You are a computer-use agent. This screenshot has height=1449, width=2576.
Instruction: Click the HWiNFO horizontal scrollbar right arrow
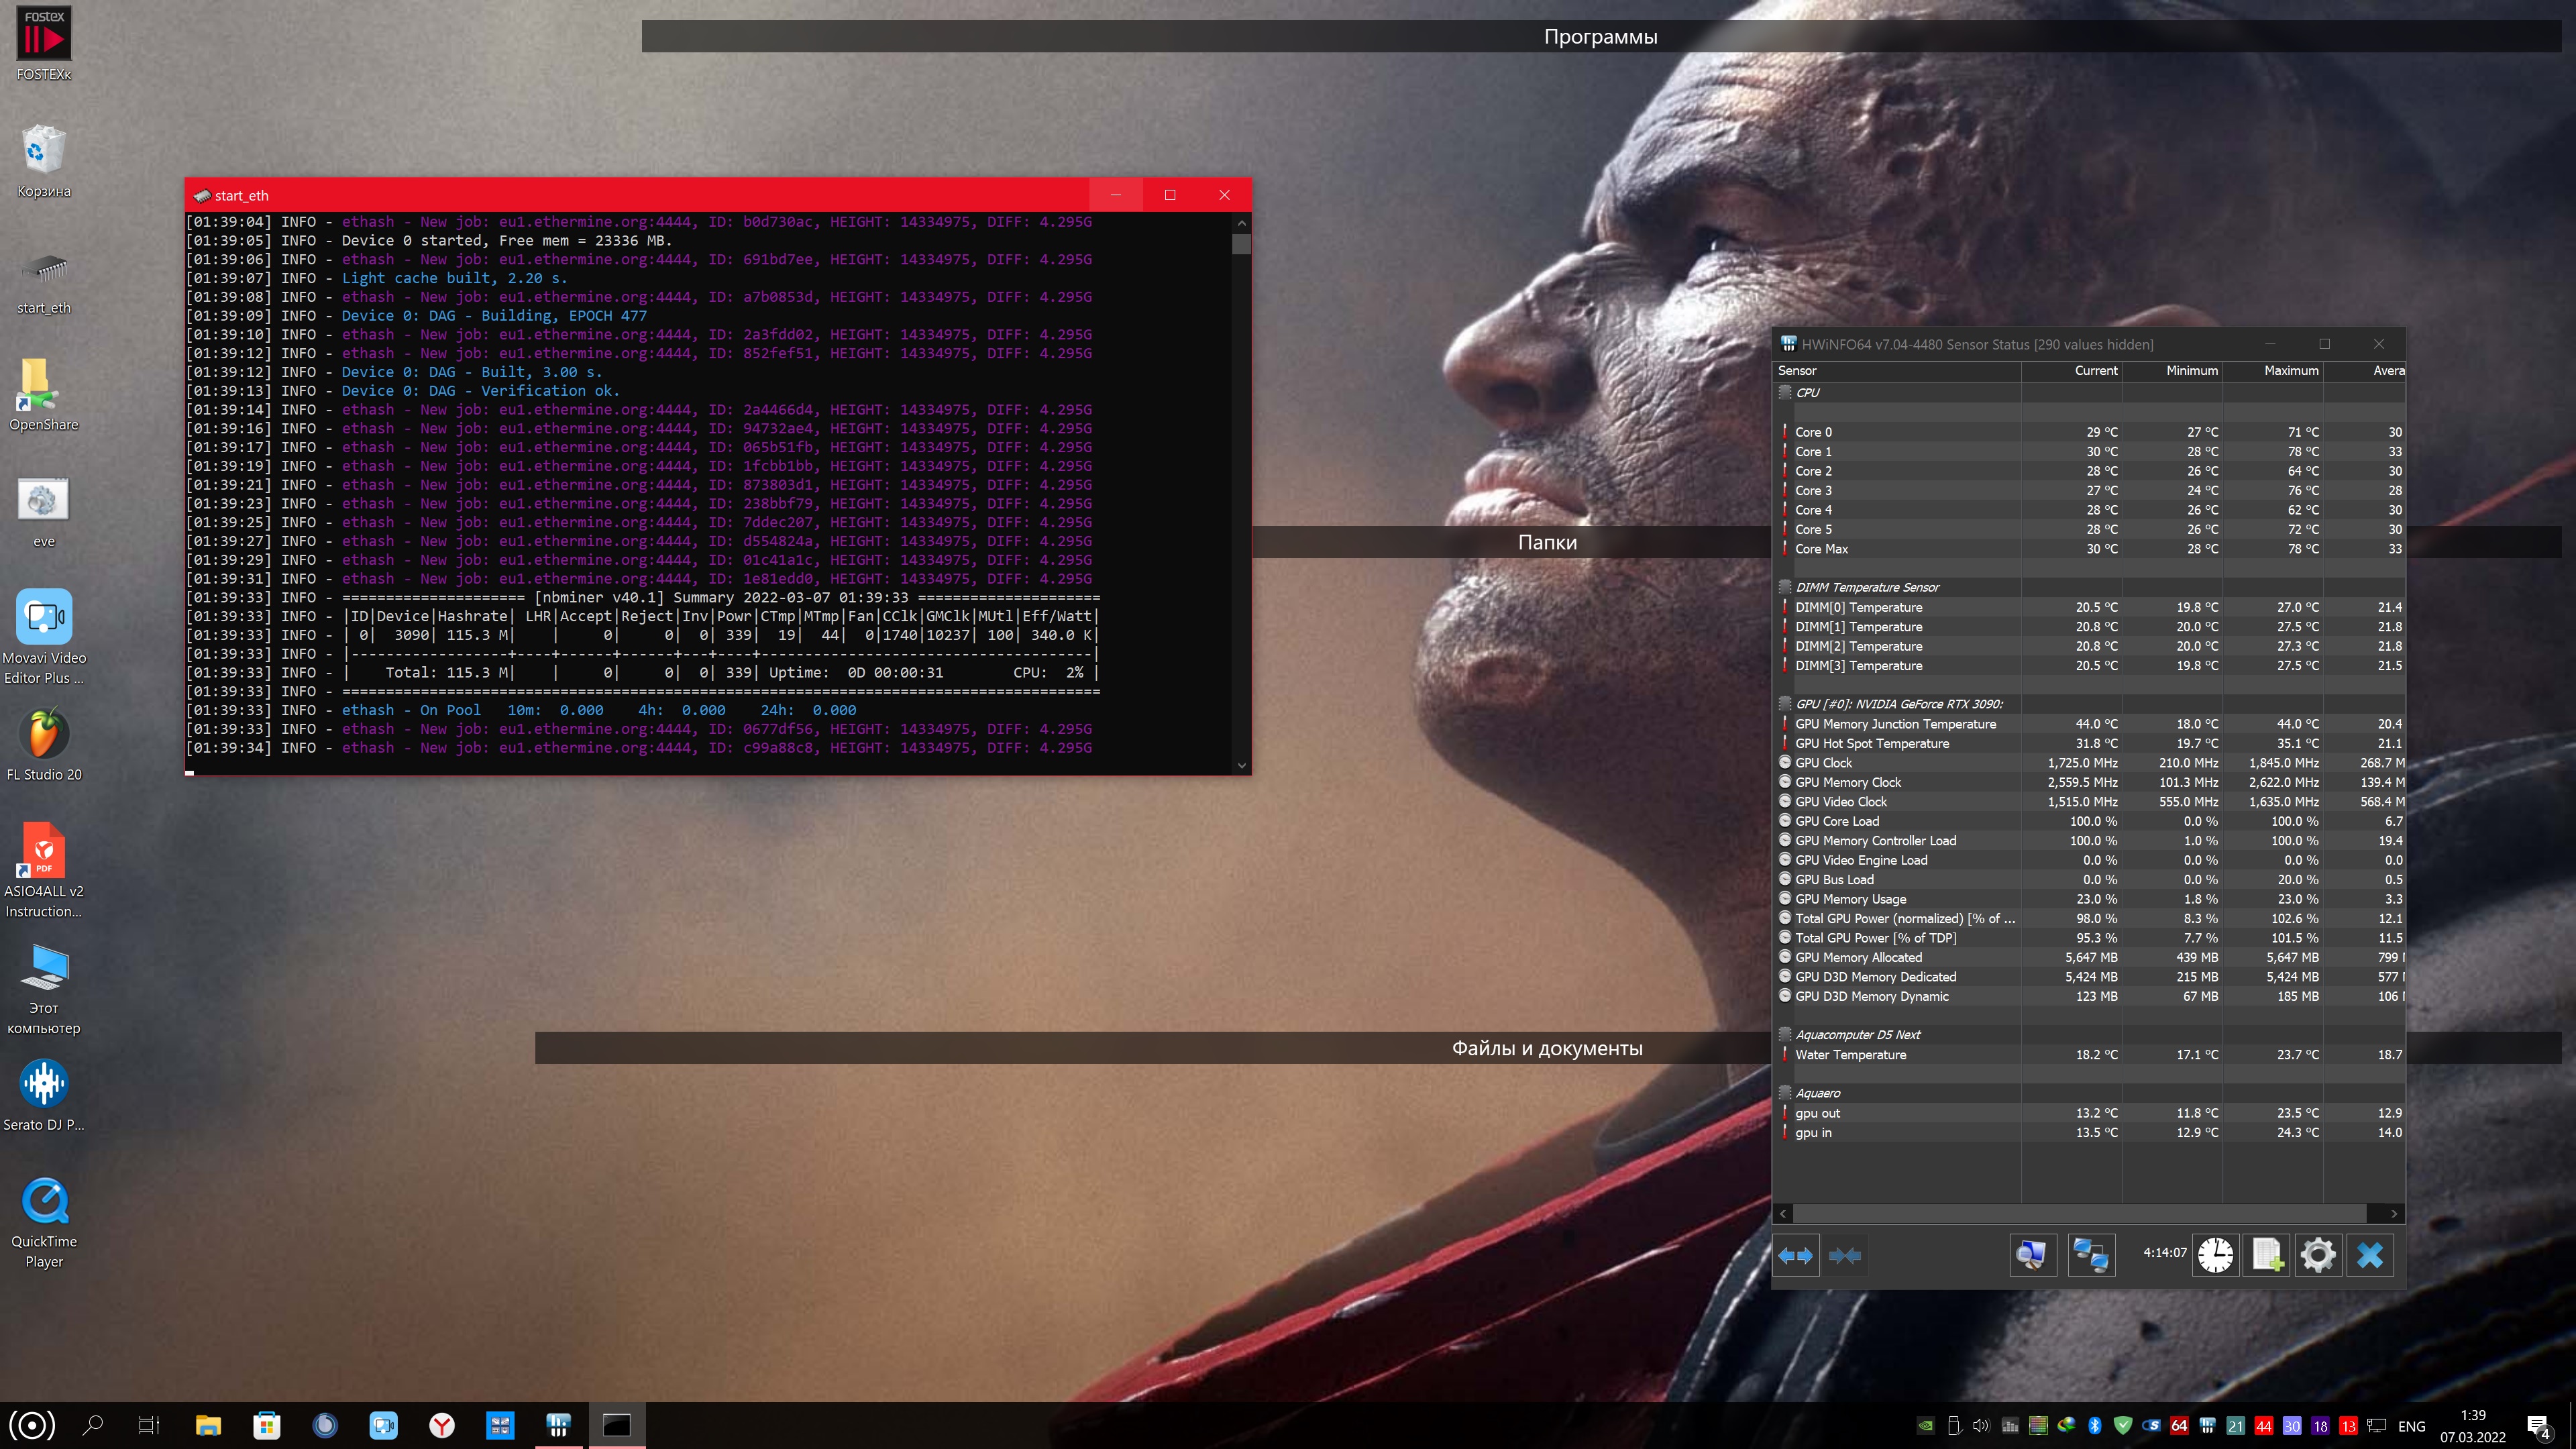pos(2394,1213)
